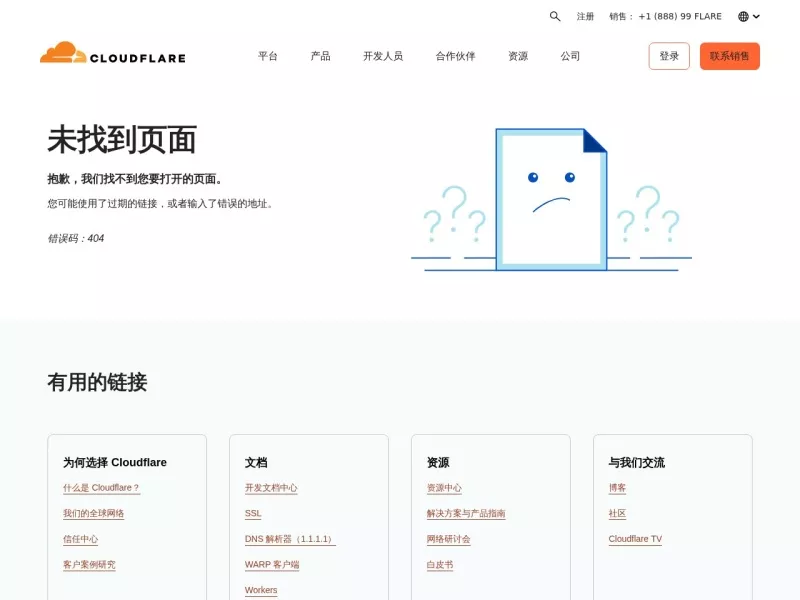Click the Cloudflare logo
Image resolution: width=800 pixels, height=600 pixels.
tap(113, 53)
